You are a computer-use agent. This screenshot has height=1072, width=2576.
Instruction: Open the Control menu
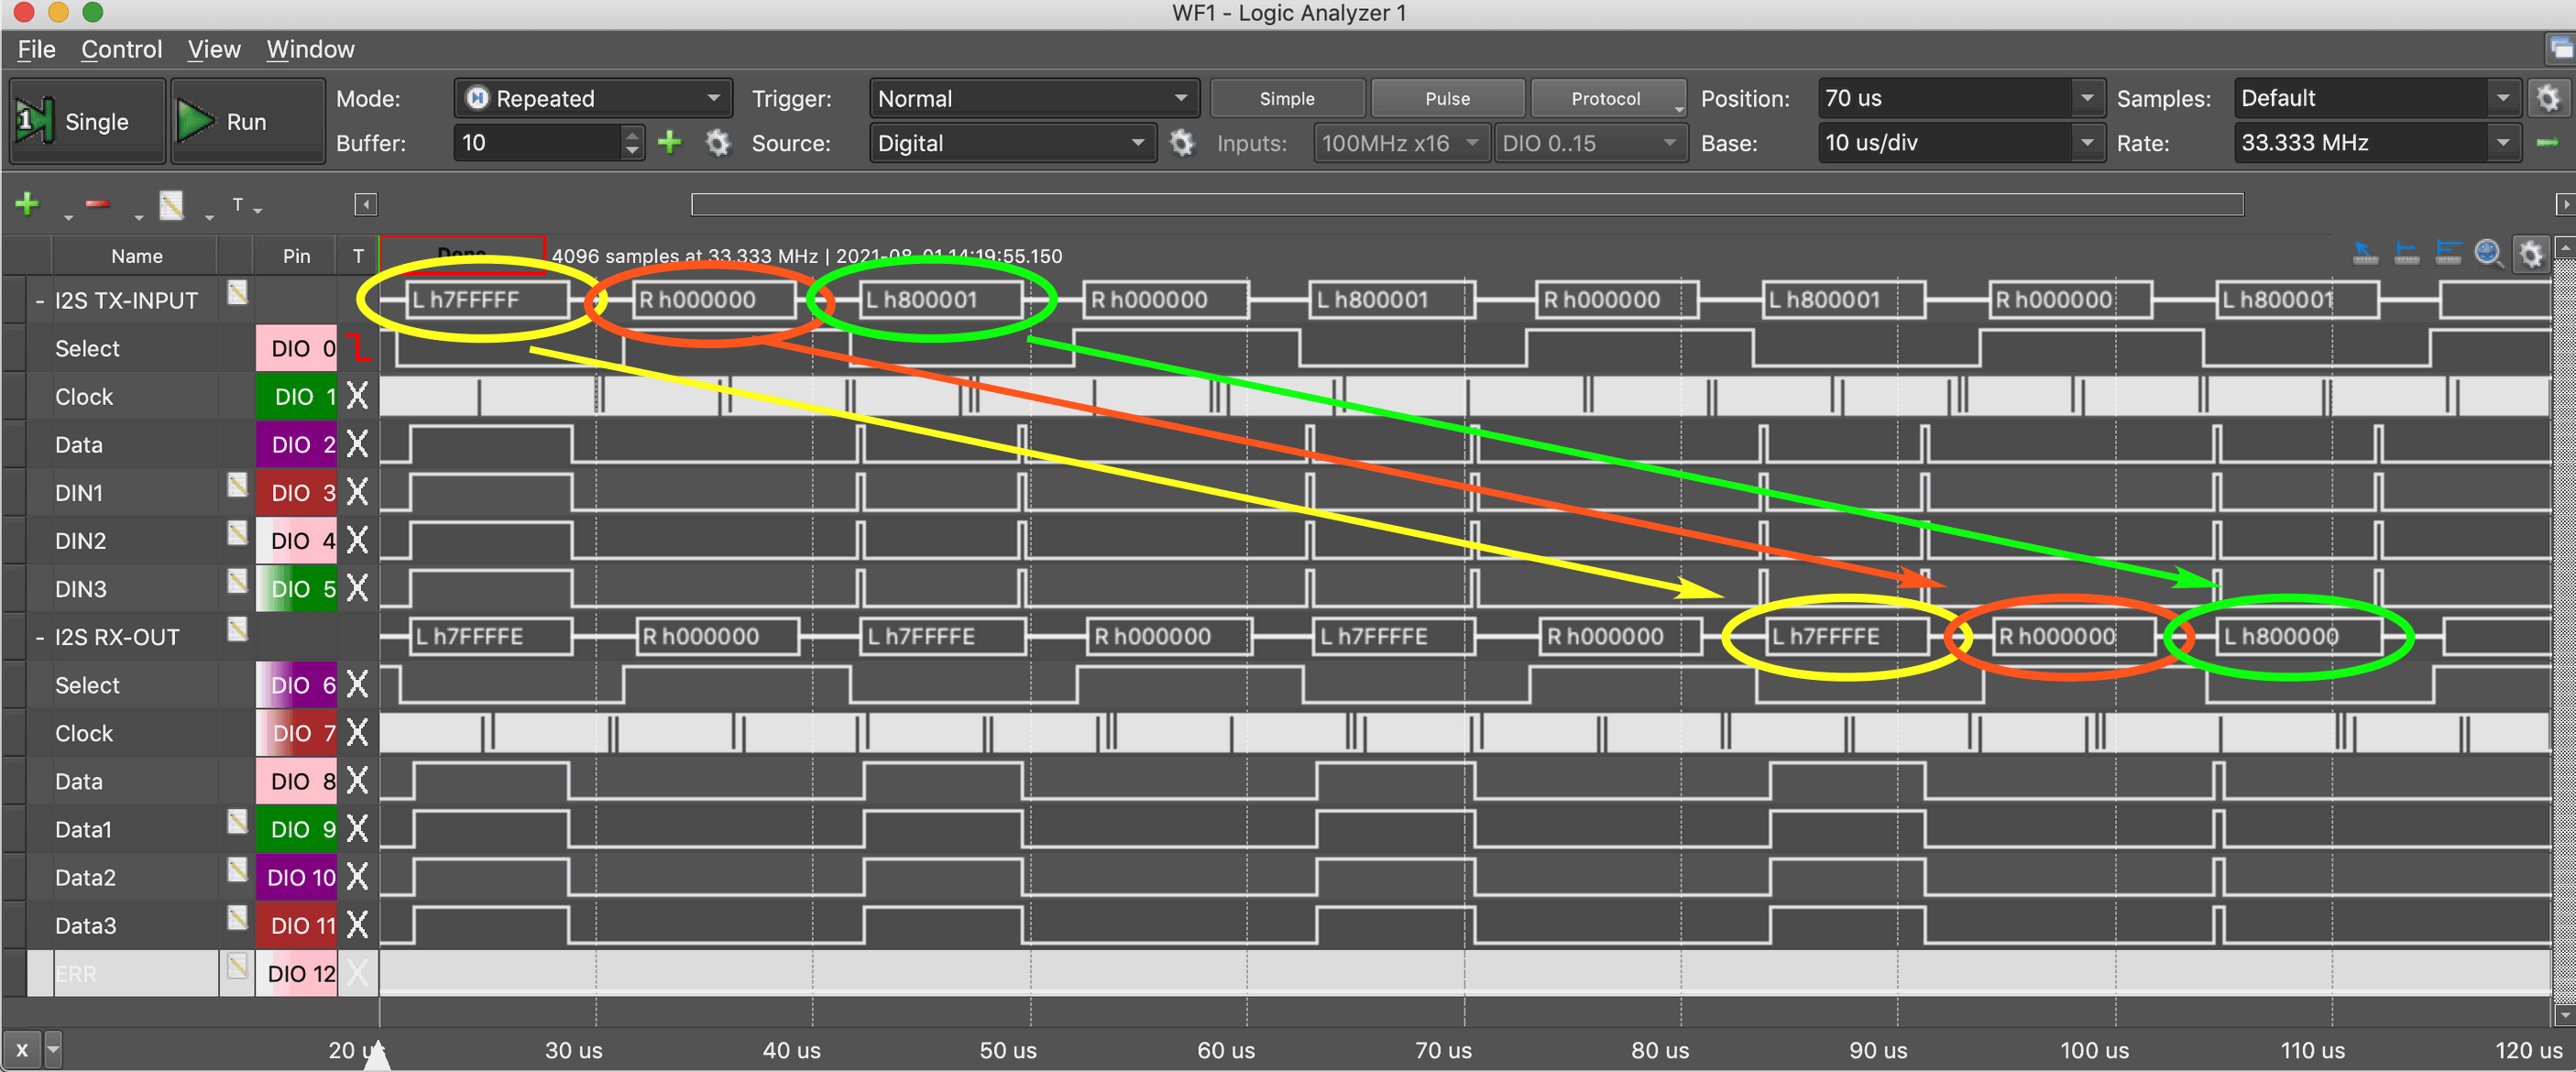tap(121, 49)
